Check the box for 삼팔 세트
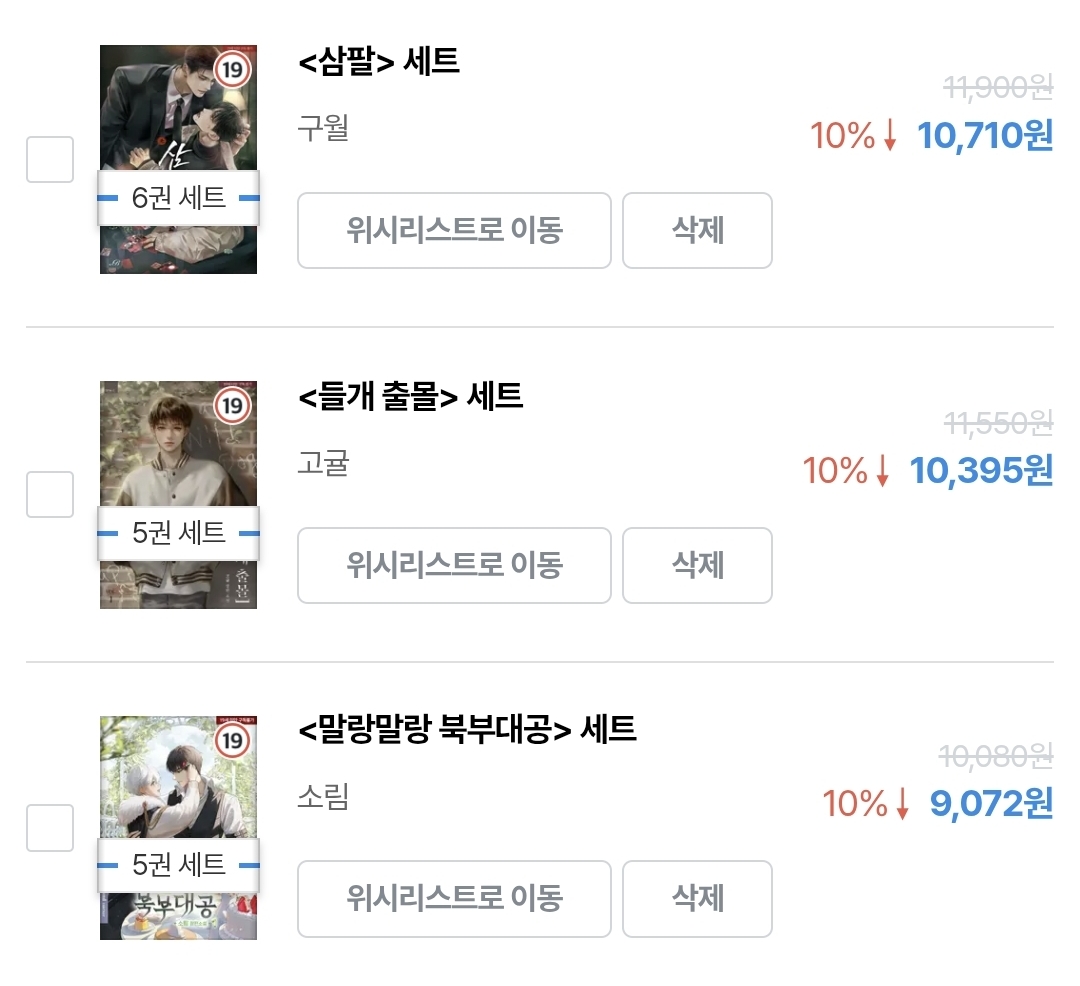Viewport: 1080px width, 986px height. [50, 159]
